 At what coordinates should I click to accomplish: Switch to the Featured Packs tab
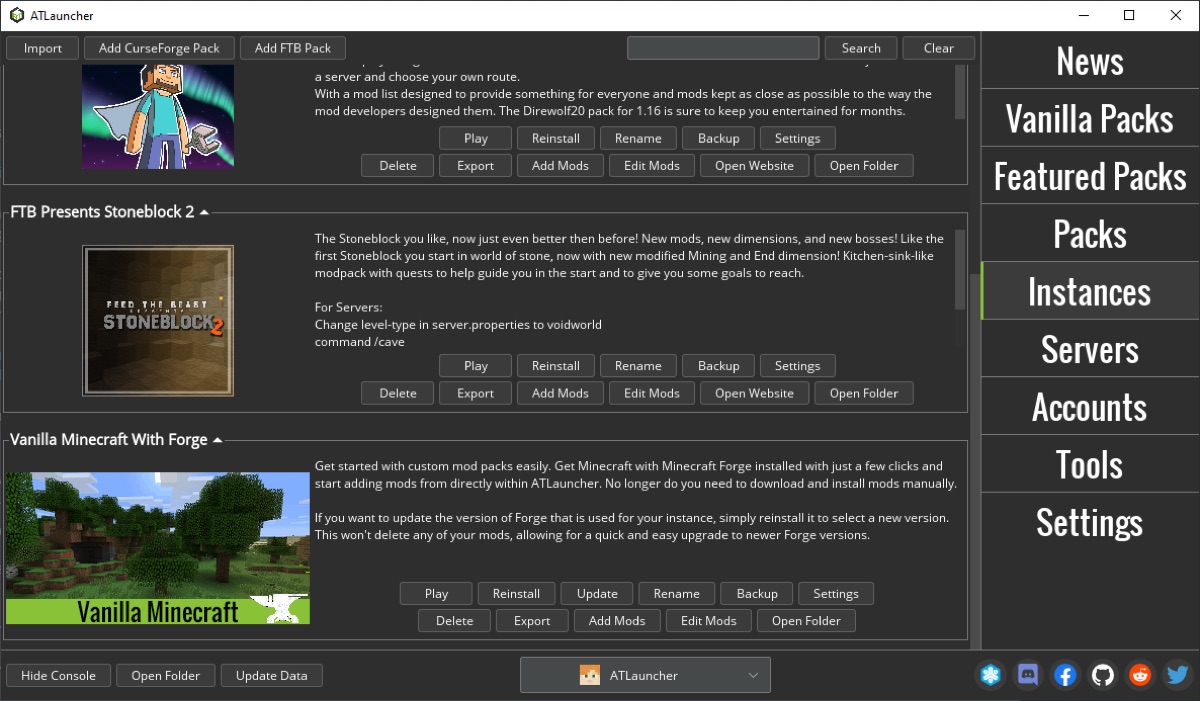tap(1090, 176)
